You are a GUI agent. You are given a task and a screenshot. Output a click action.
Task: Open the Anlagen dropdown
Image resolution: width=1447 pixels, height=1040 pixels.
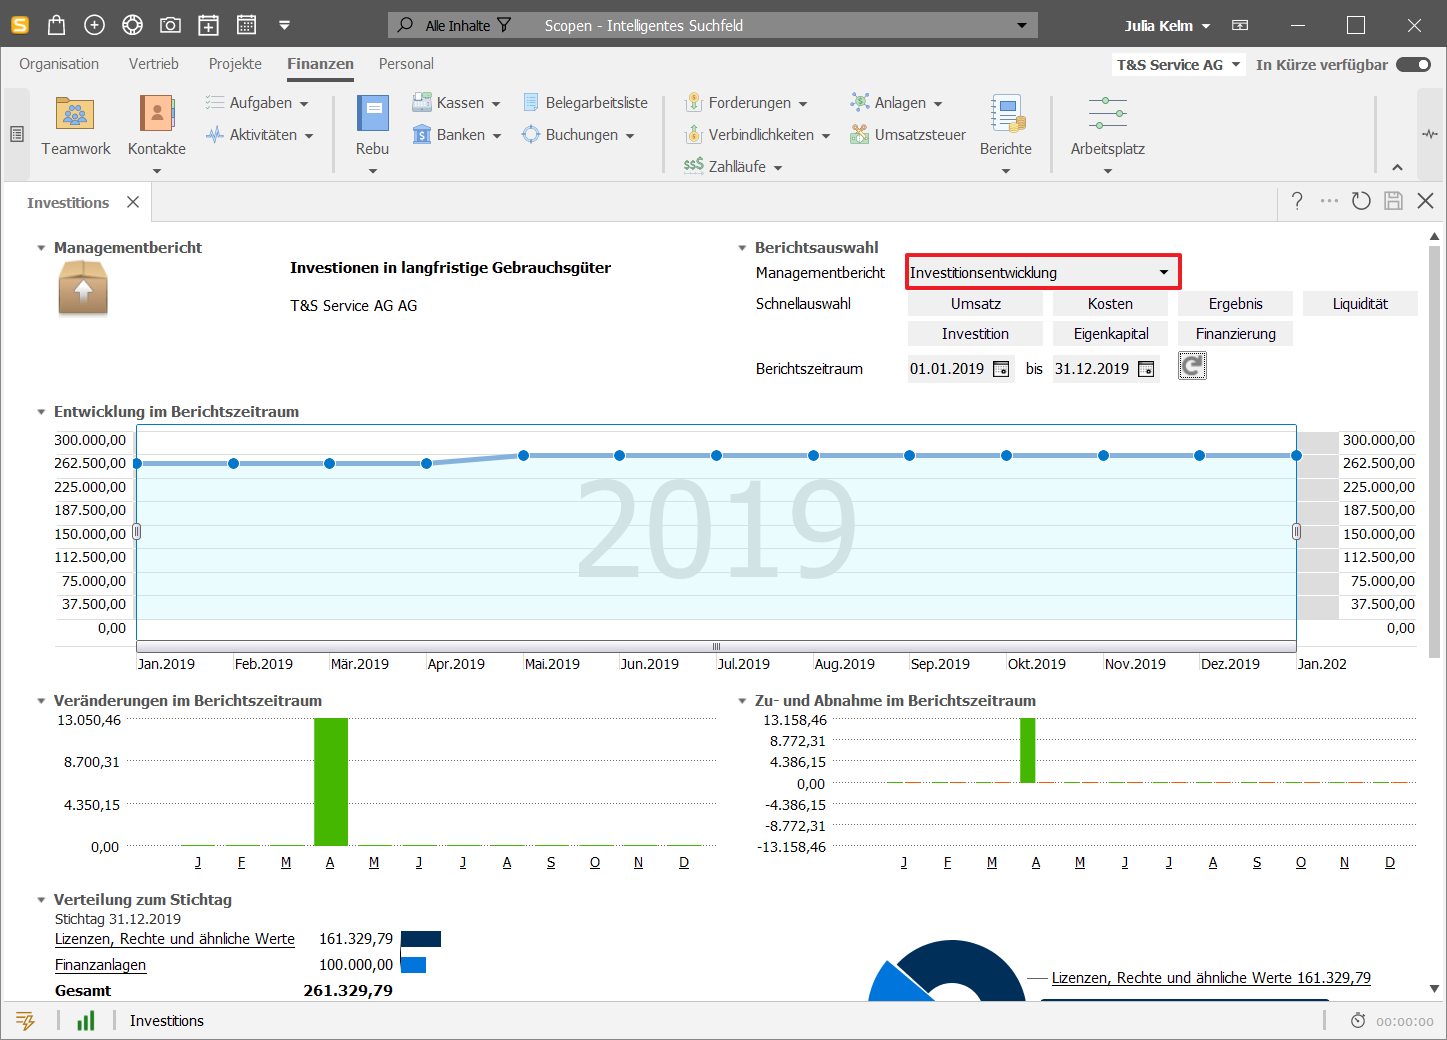897,103
